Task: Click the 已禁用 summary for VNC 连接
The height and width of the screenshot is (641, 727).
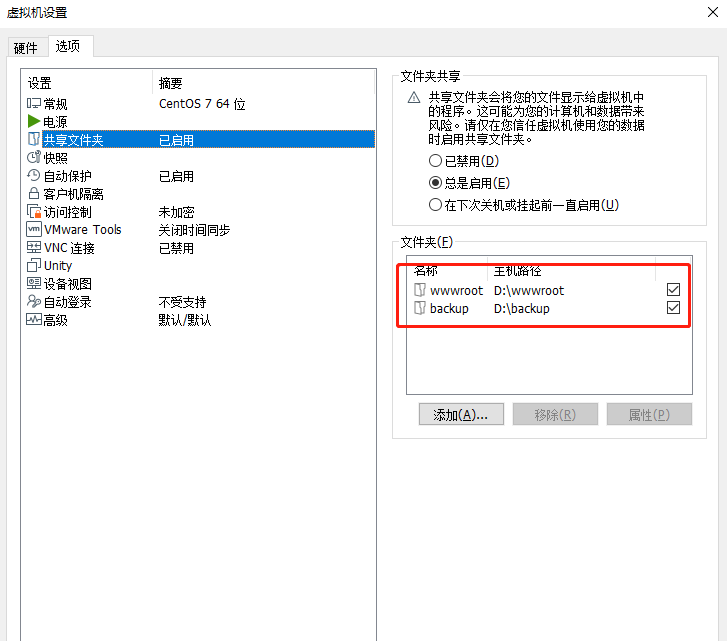Action: (176, 248)
